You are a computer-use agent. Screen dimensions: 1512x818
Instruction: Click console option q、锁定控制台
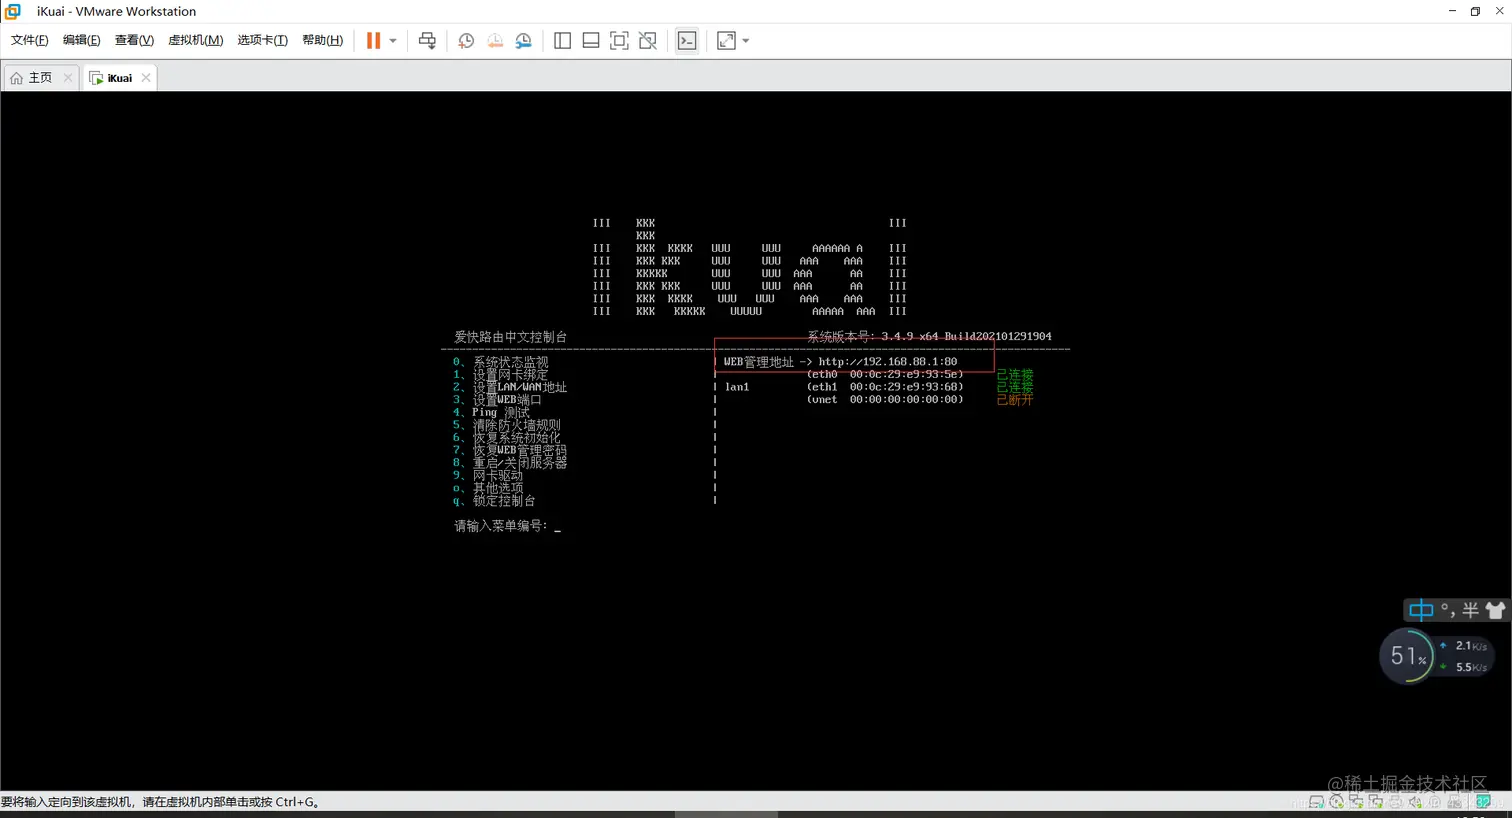(x=494, y=501)
